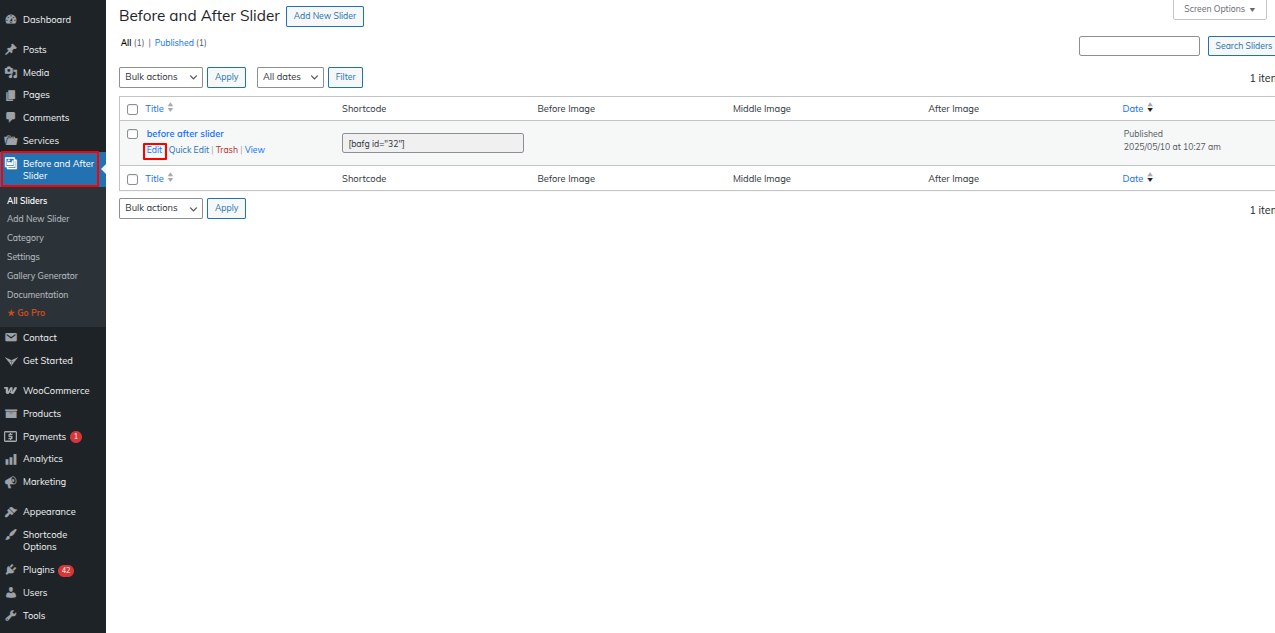Click the Pages icon in sidebar
This screenshot has width=1275, height=633.
(x=11, y=95)
